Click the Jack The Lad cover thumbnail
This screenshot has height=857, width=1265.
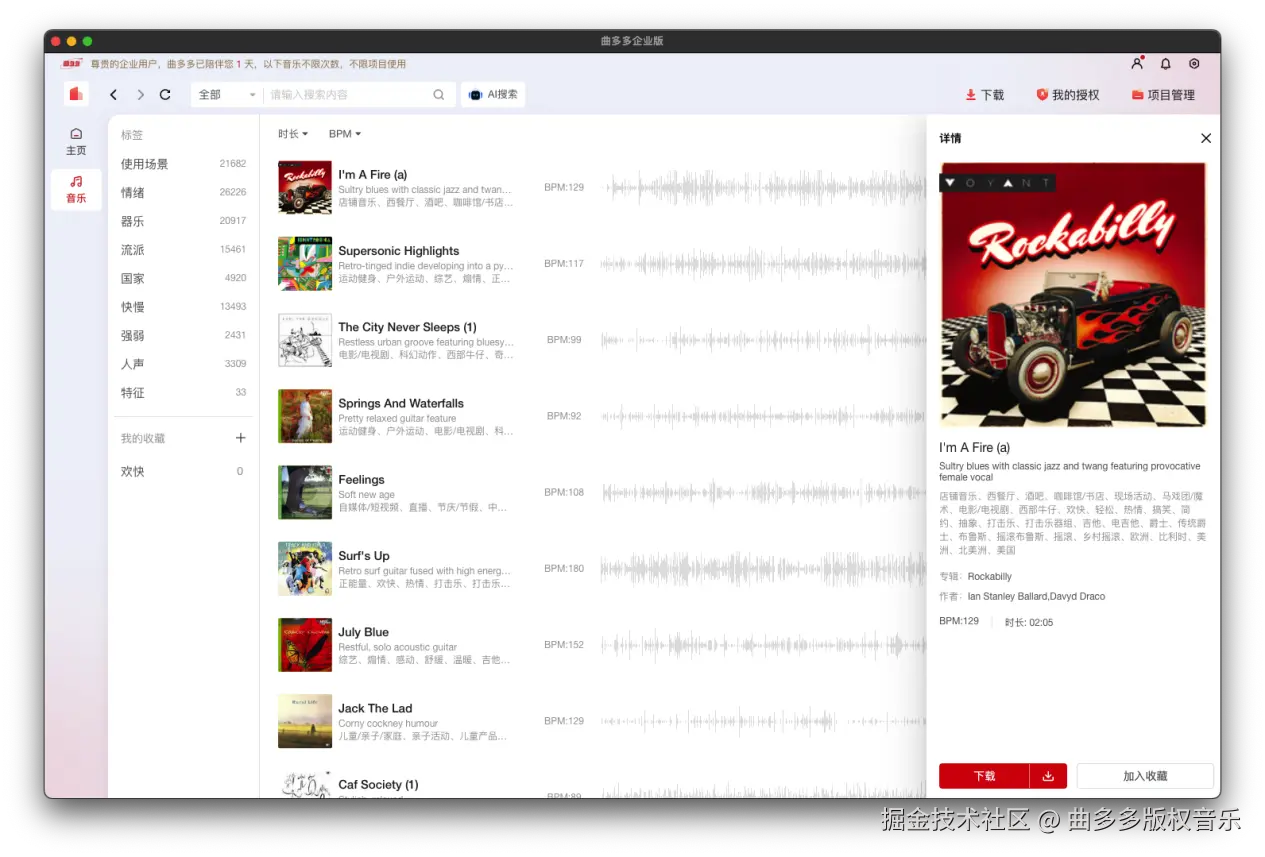(x=305, y=721)
